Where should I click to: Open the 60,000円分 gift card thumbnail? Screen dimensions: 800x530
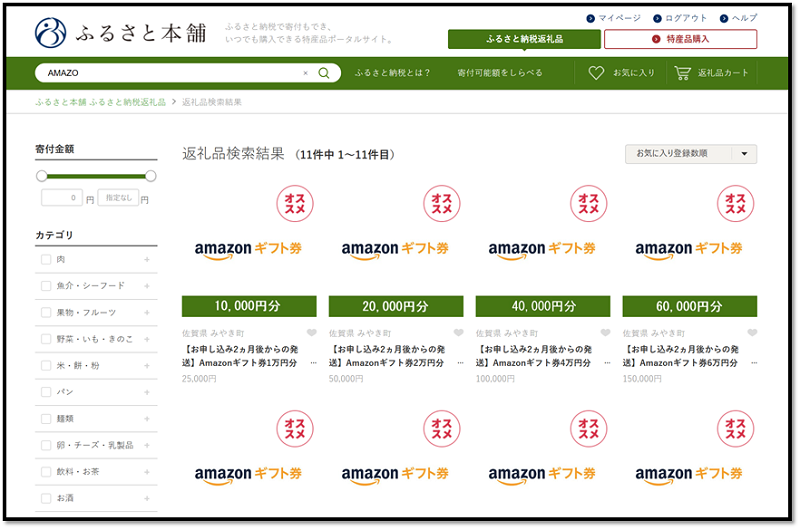(x=690, y=250)
